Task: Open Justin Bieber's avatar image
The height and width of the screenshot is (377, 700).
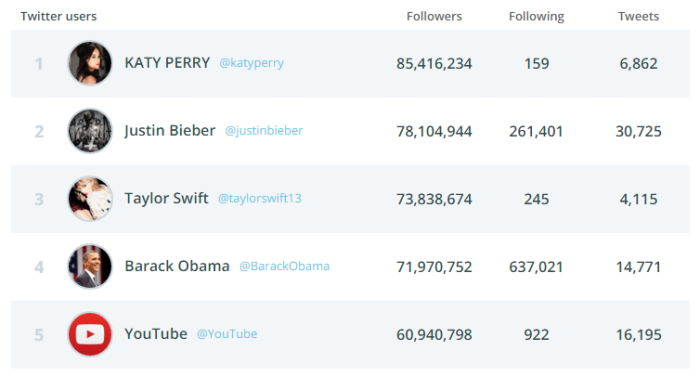Action: [90, 131]
